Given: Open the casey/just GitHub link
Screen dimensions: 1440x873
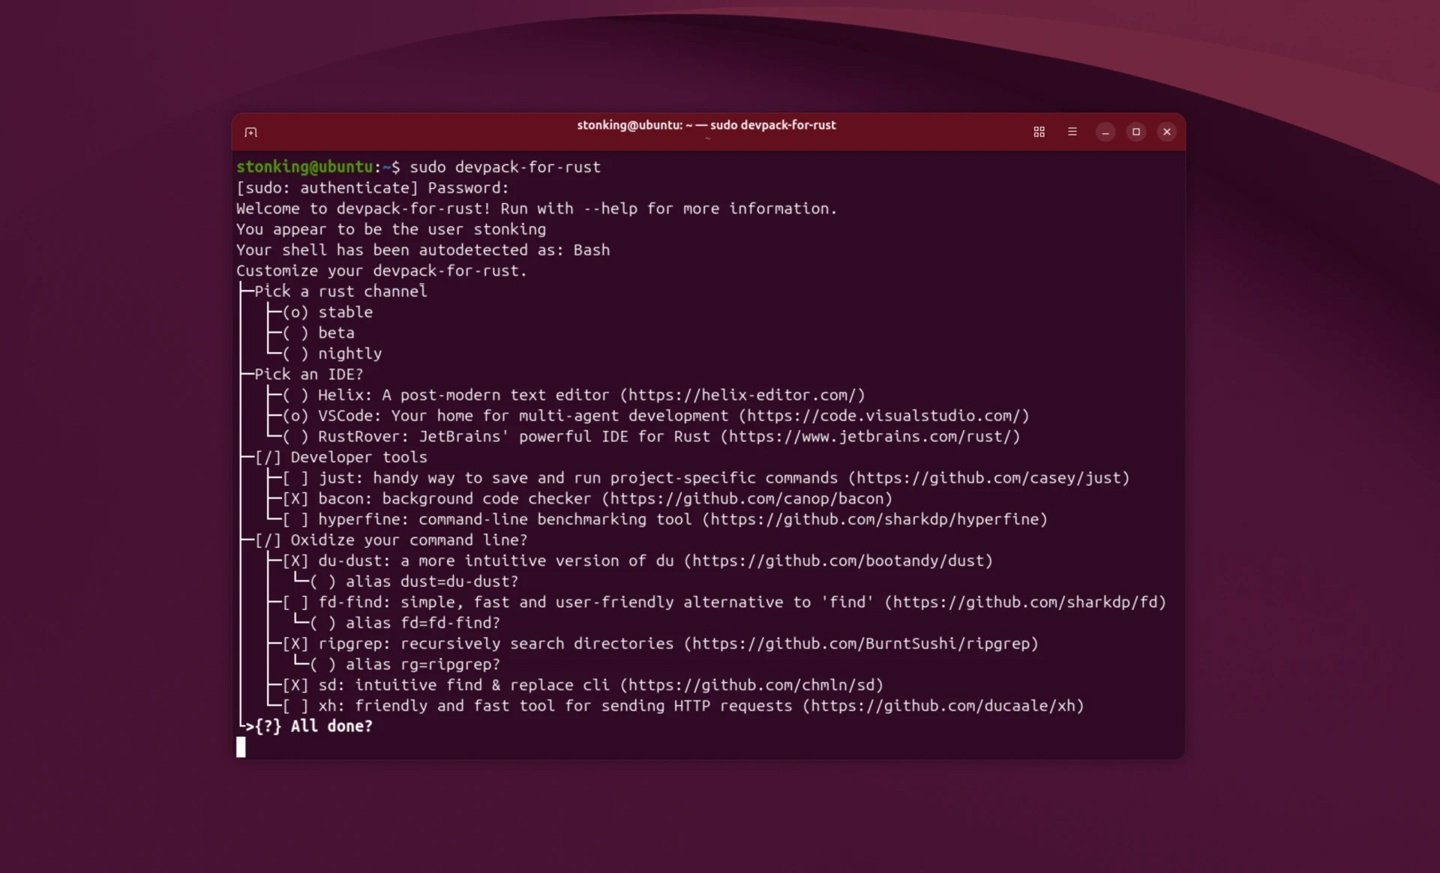Looking at the screenshot, I should point(989,478).
